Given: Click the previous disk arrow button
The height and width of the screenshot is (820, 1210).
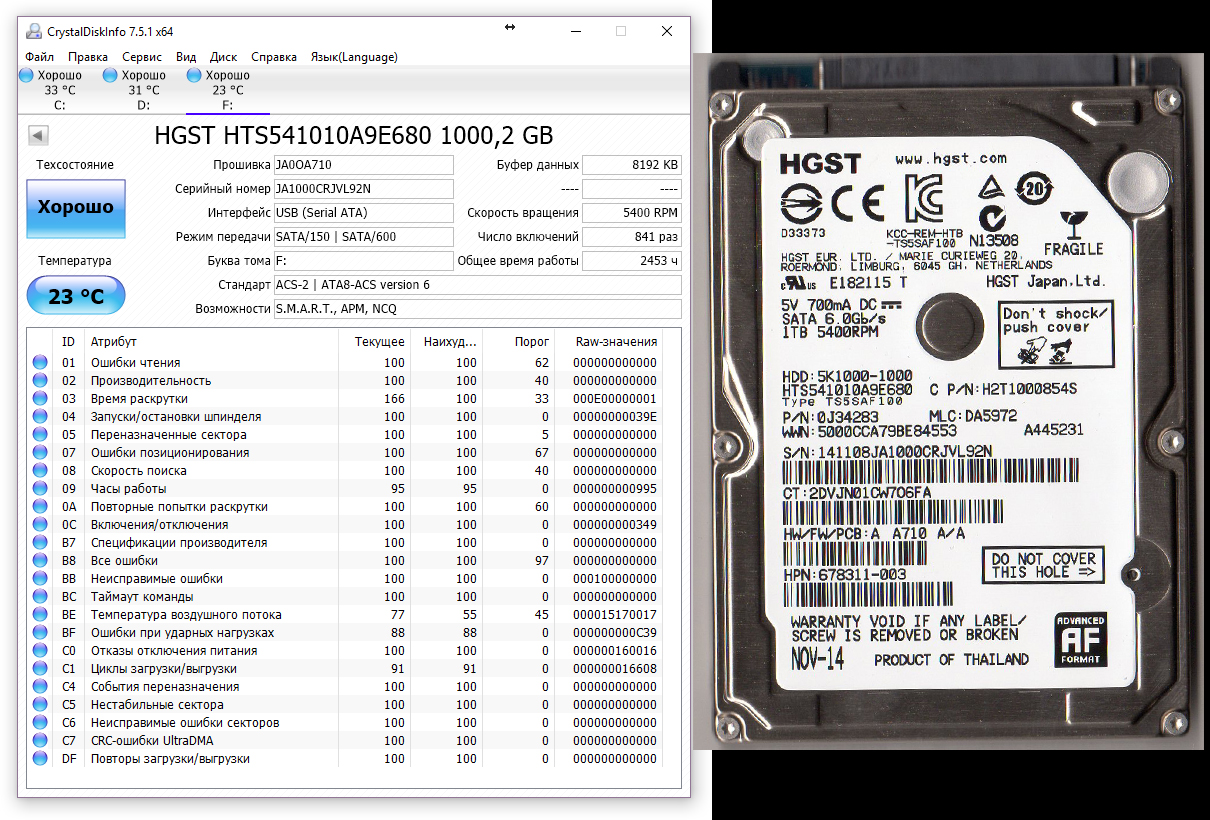Looking at the screenshot, I should pyautogui.click(x=38, y=135).
